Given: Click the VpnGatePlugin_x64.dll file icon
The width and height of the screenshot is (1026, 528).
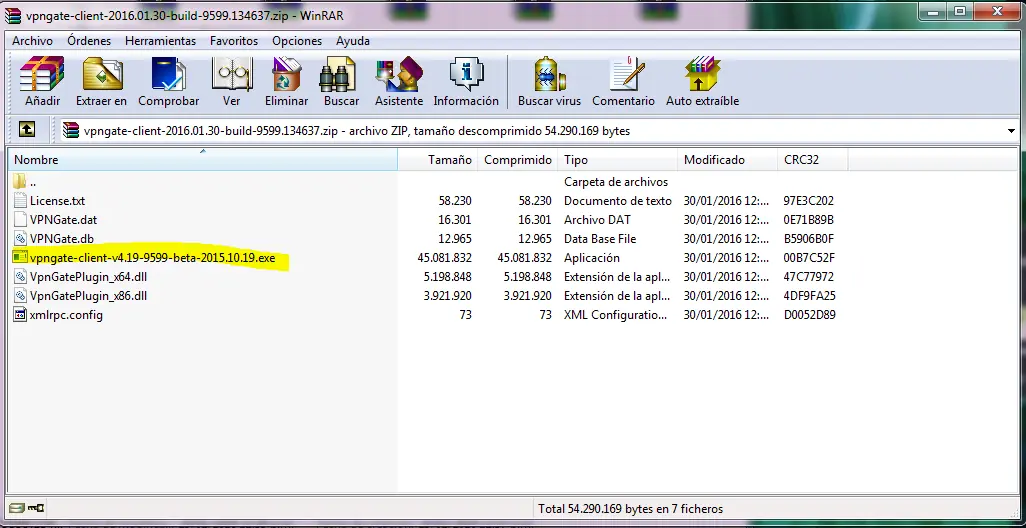Looking at the screenshot, I should pyautogui.click(x=20, y=277).
